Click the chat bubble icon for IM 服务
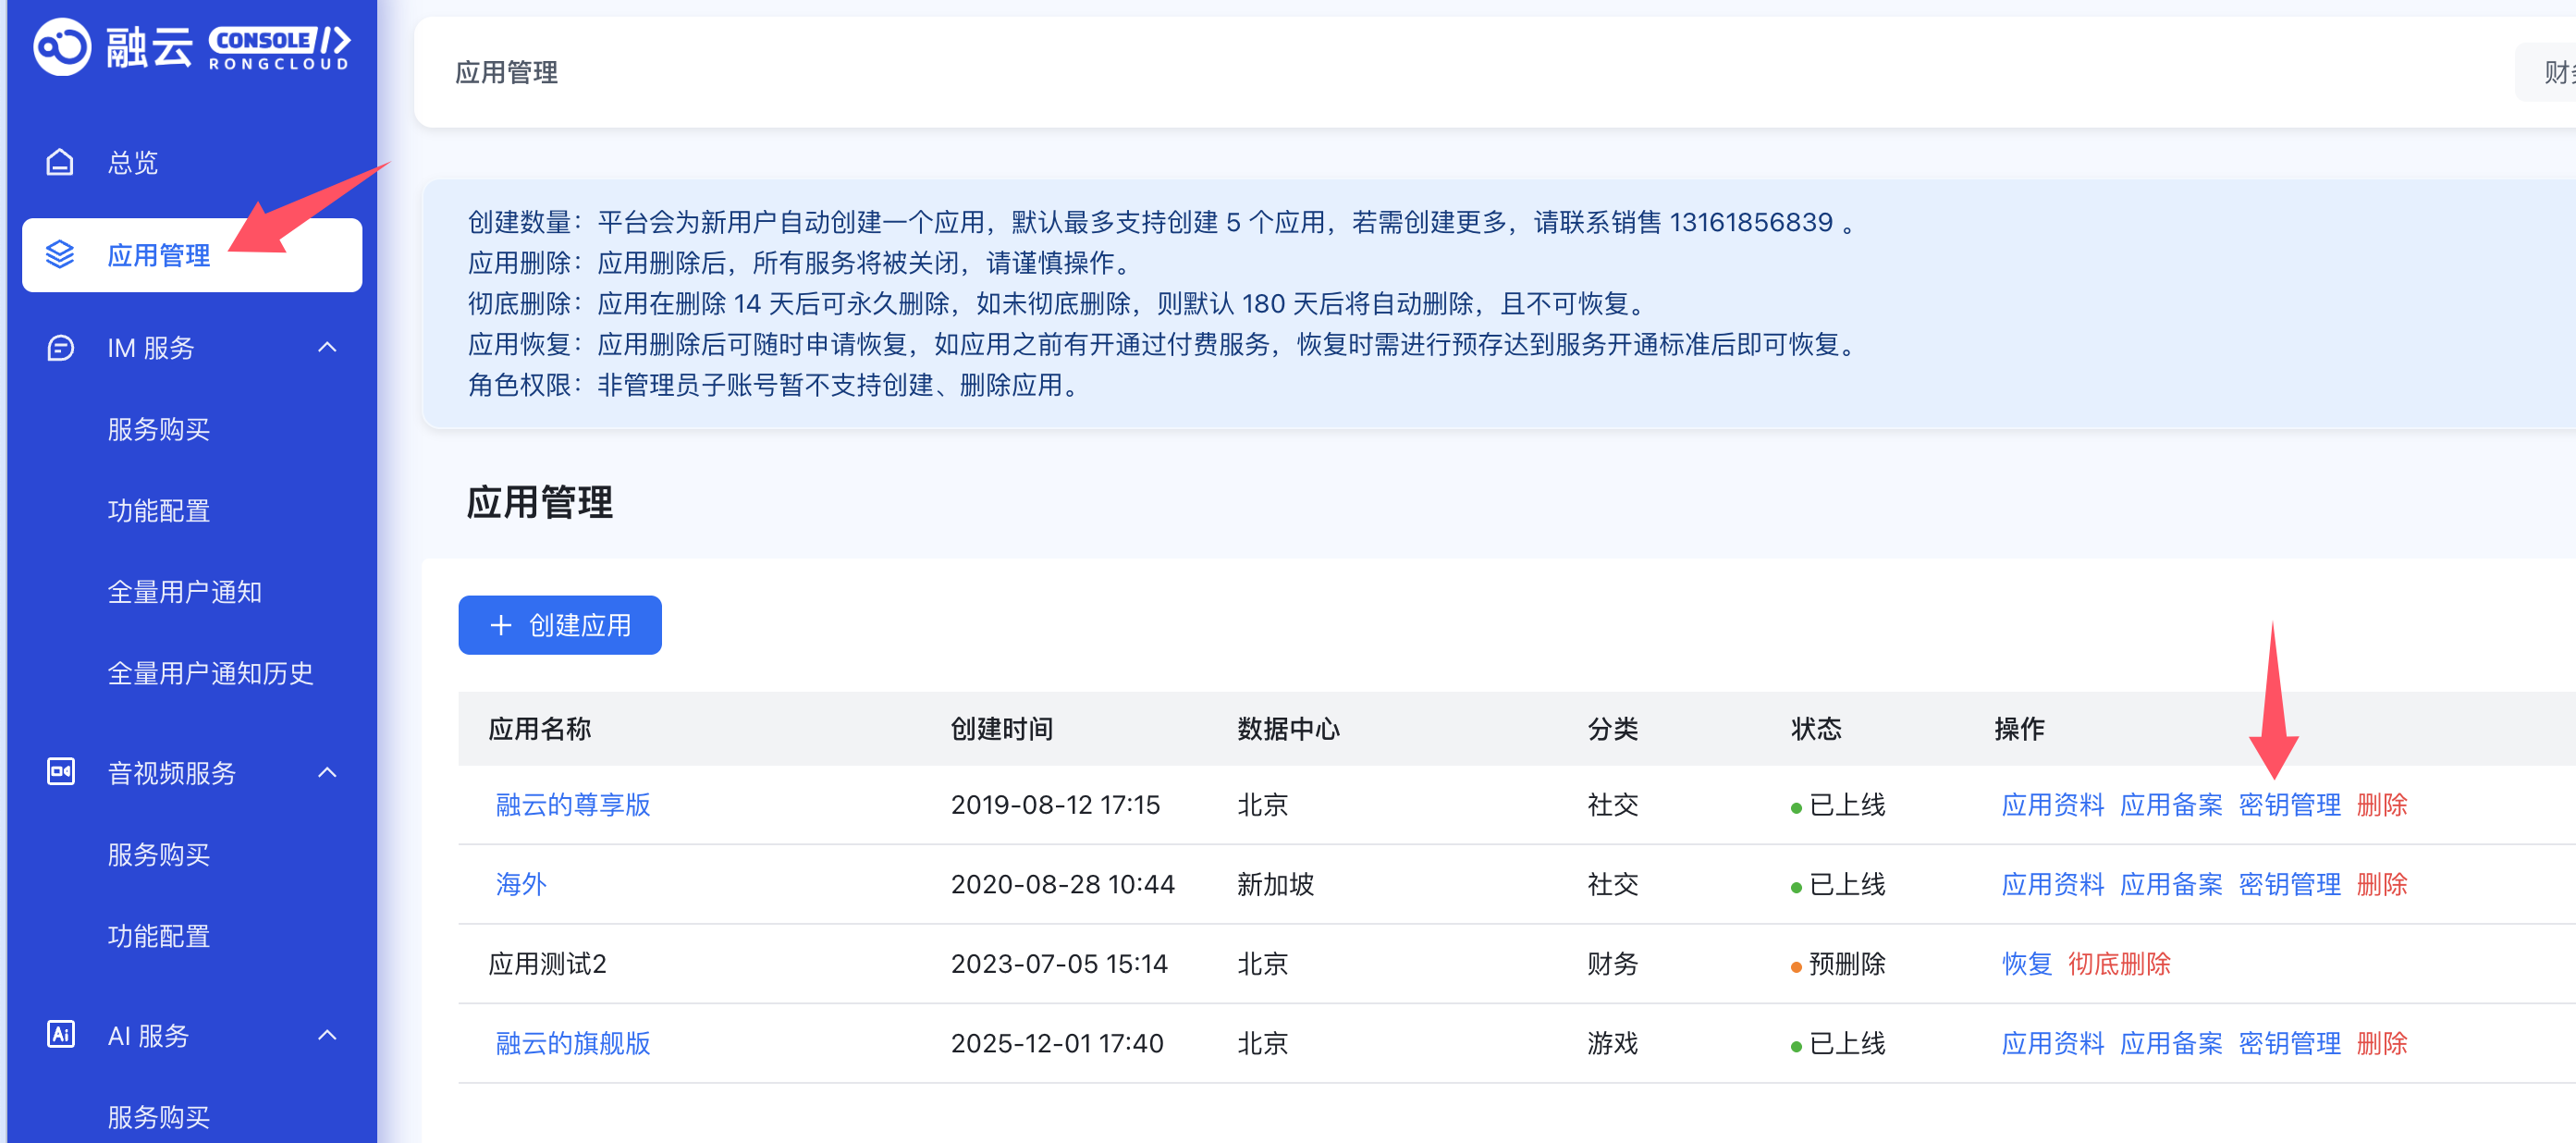Image resolution: width=2576 pixels, height=1143 pixels. tap(60, 348)
